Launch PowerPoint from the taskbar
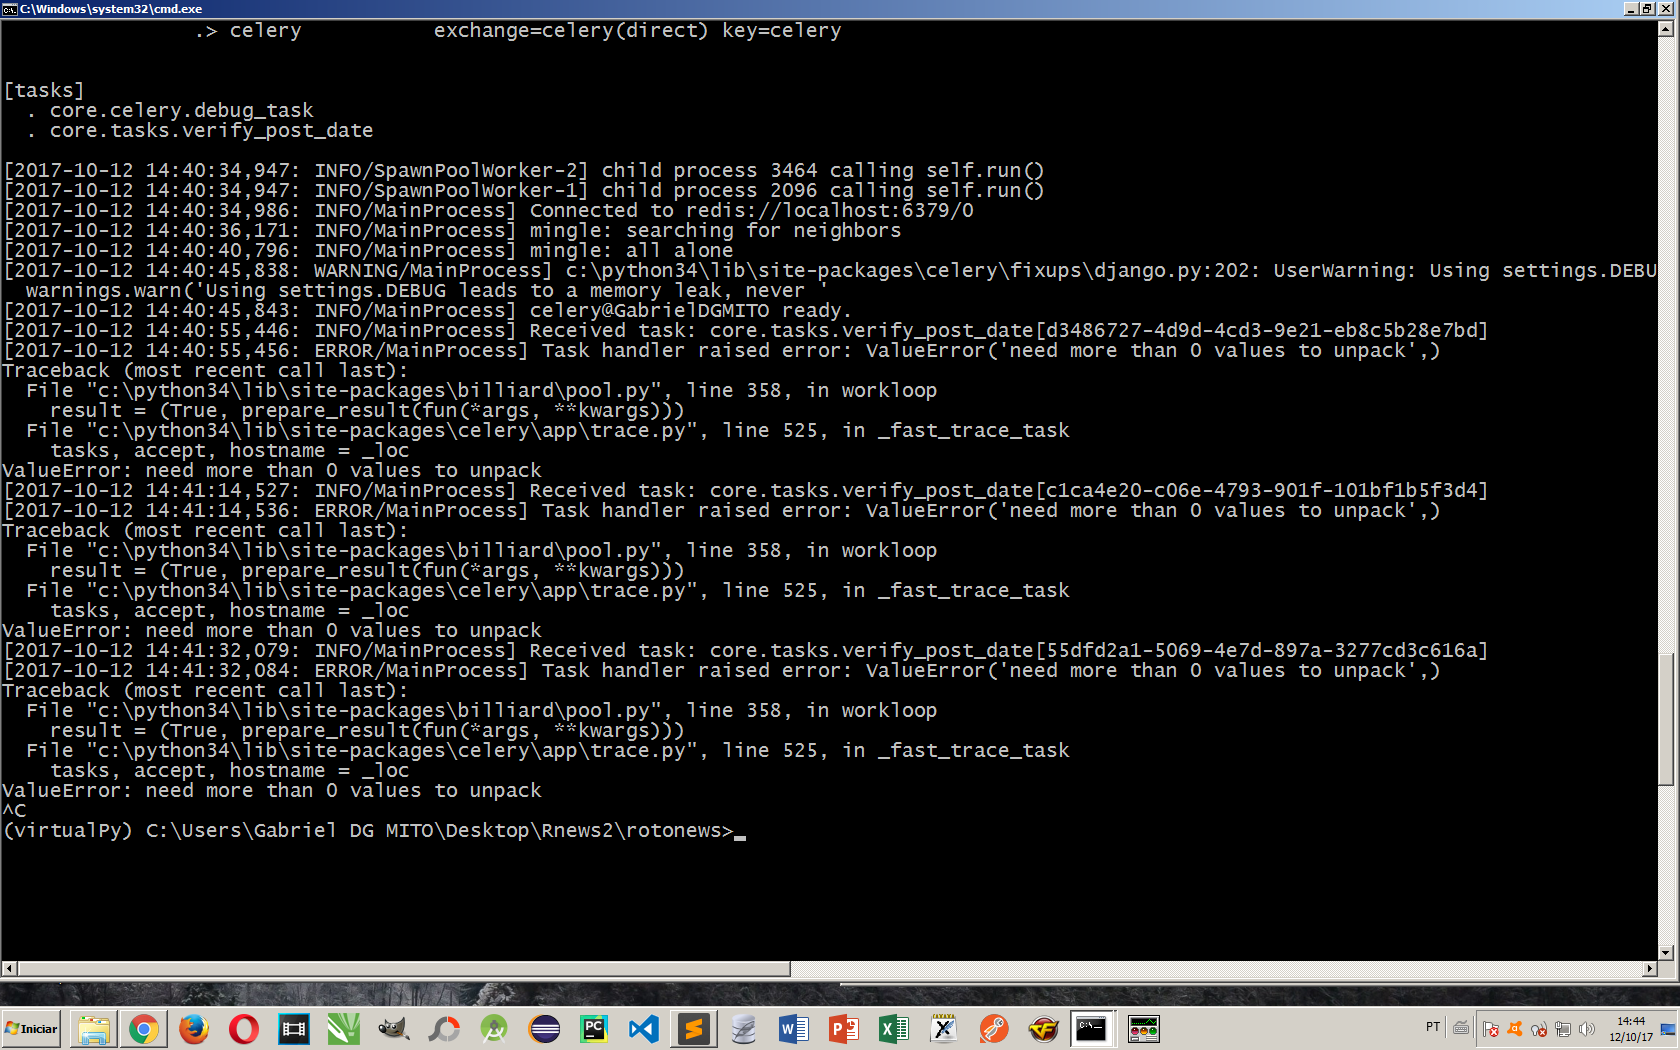The width and height of the screenshot is (1680, 1050). click(844, 1029)
